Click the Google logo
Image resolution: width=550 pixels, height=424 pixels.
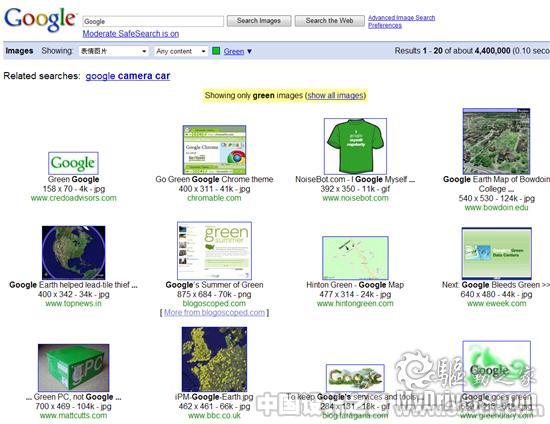pos(40,19)
